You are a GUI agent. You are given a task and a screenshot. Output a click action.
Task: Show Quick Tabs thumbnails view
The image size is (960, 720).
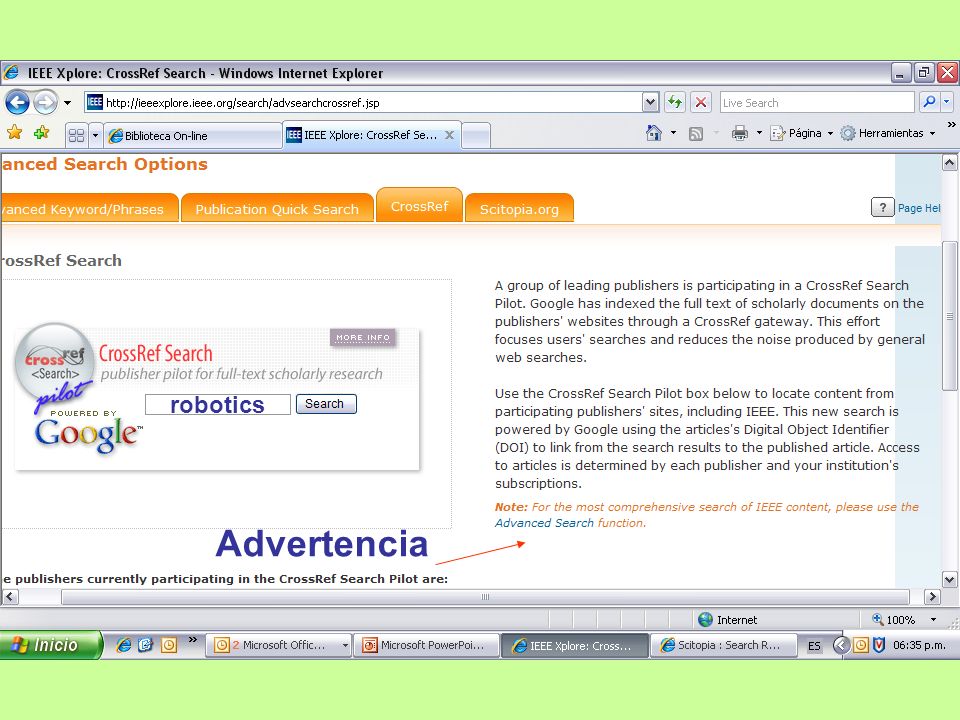tap(77, 135)
